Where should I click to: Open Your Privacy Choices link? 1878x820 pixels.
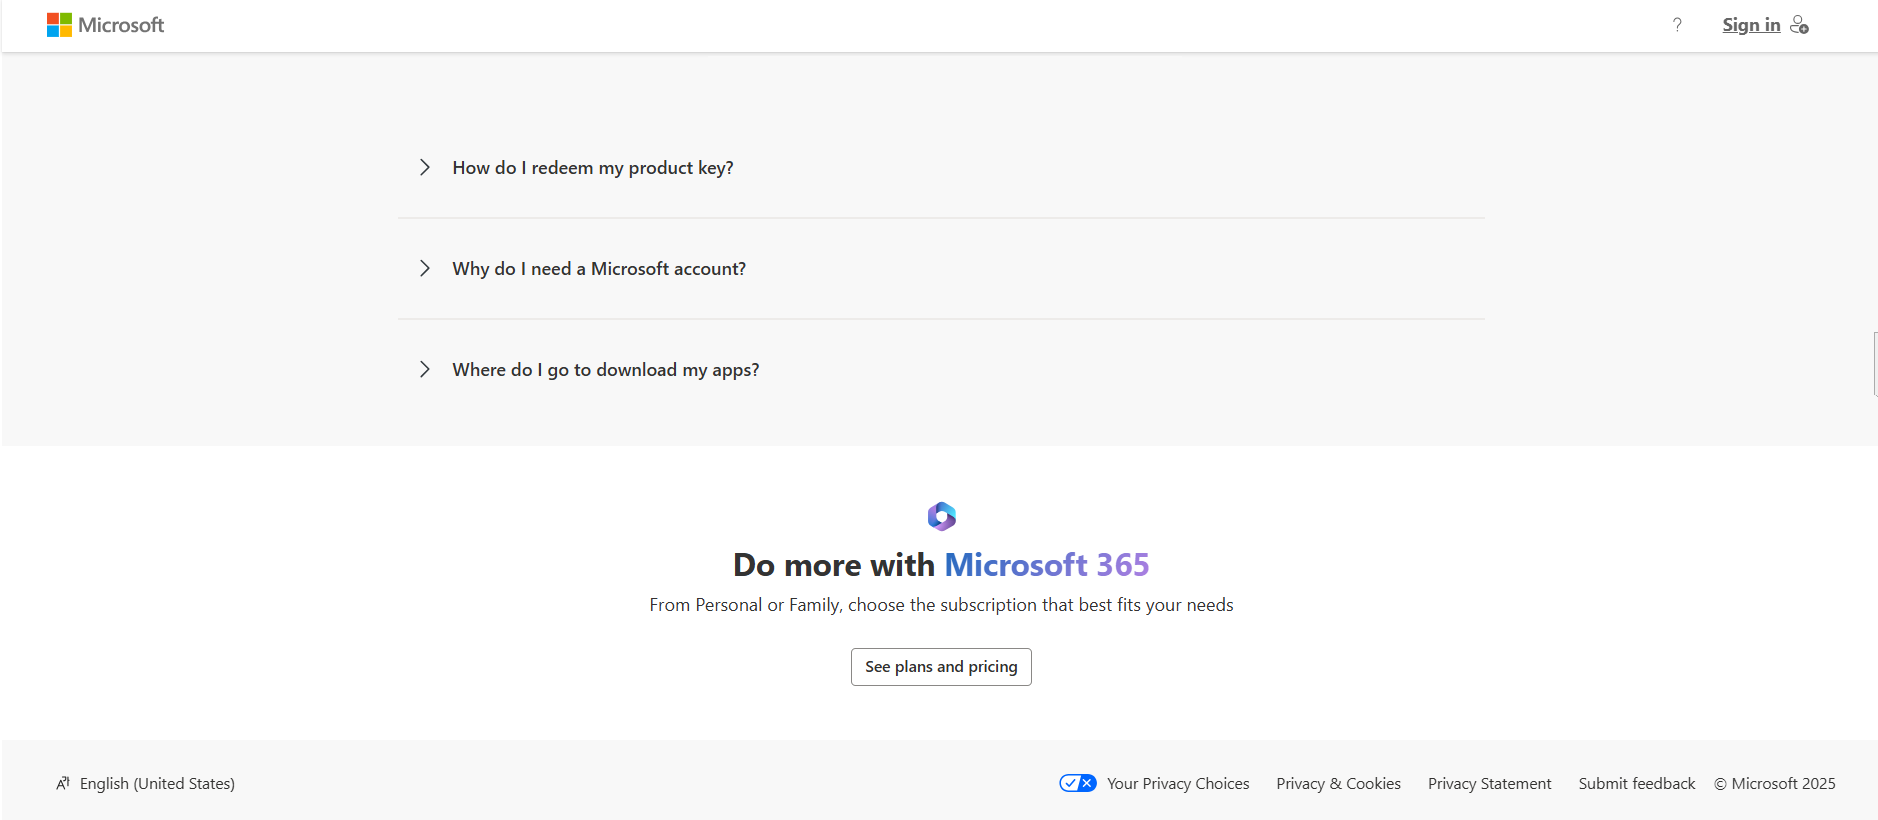[1178, 784]
